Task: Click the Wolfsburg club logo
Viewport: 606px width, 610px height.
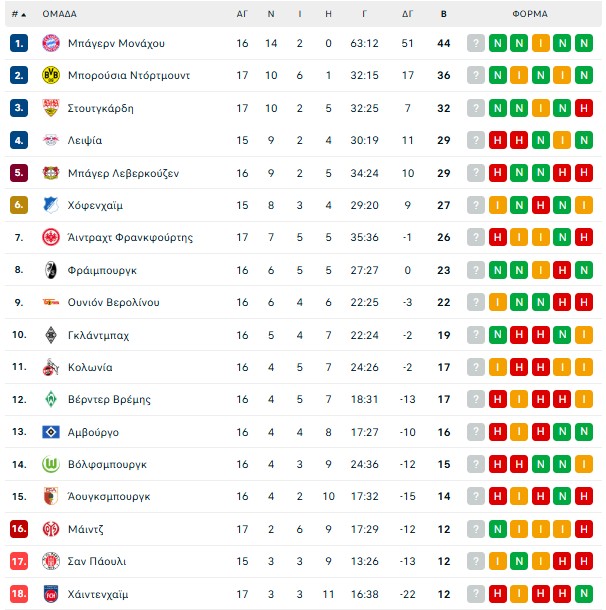Action: [51, 464]
